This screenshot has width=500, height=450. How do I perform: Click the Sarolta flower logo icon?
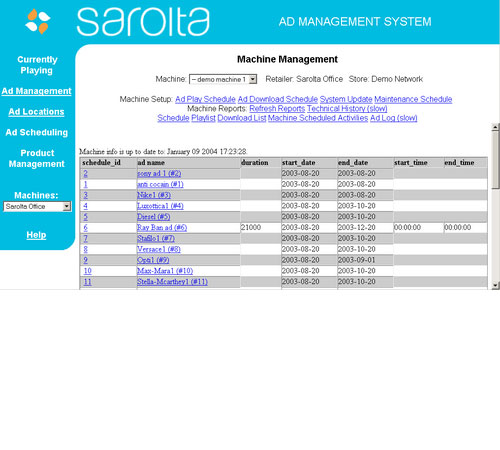(38, 22)
